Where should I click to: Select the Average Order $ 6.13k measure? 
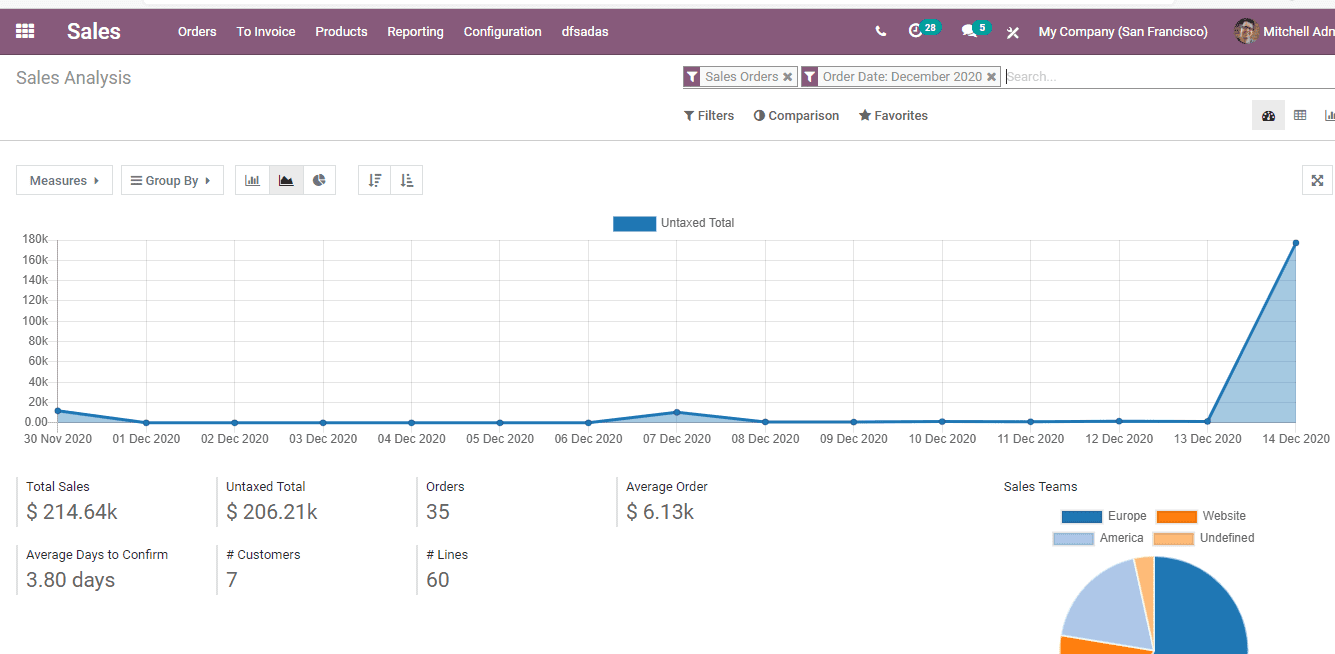click(x=716, y=501)
